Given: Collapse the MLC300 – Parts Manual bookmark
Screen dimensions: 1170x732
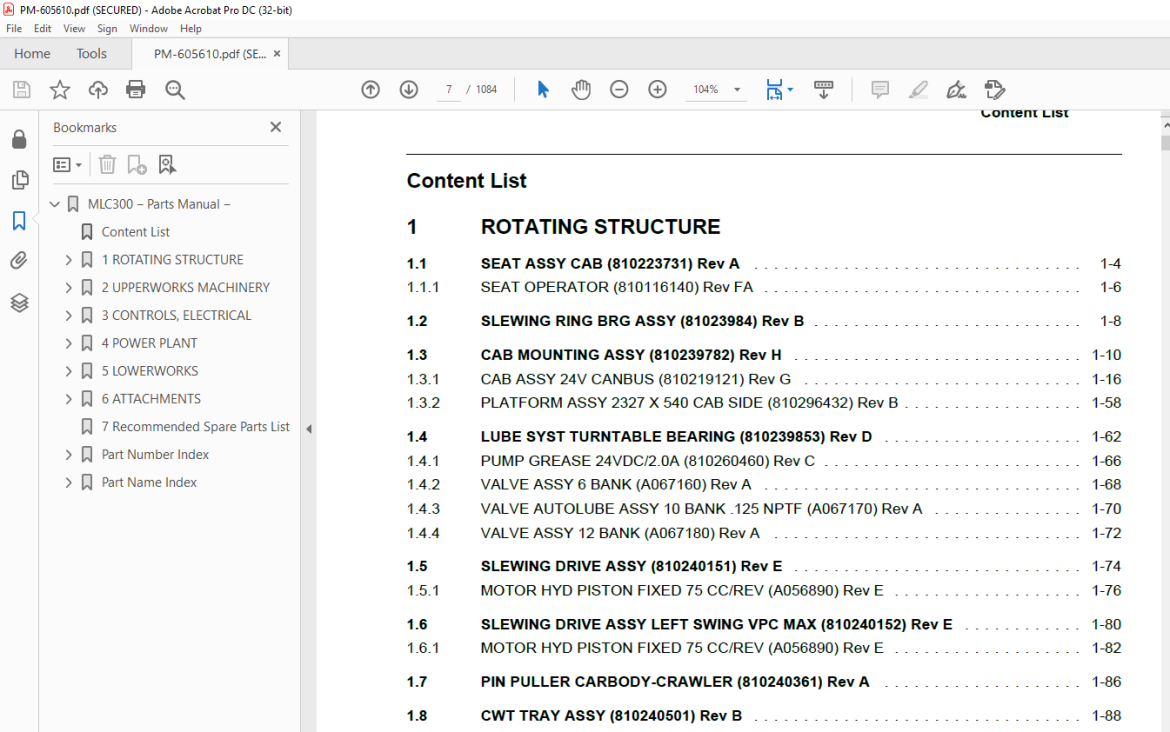Looking at the screenshot, I should click(x=54, y=204).
